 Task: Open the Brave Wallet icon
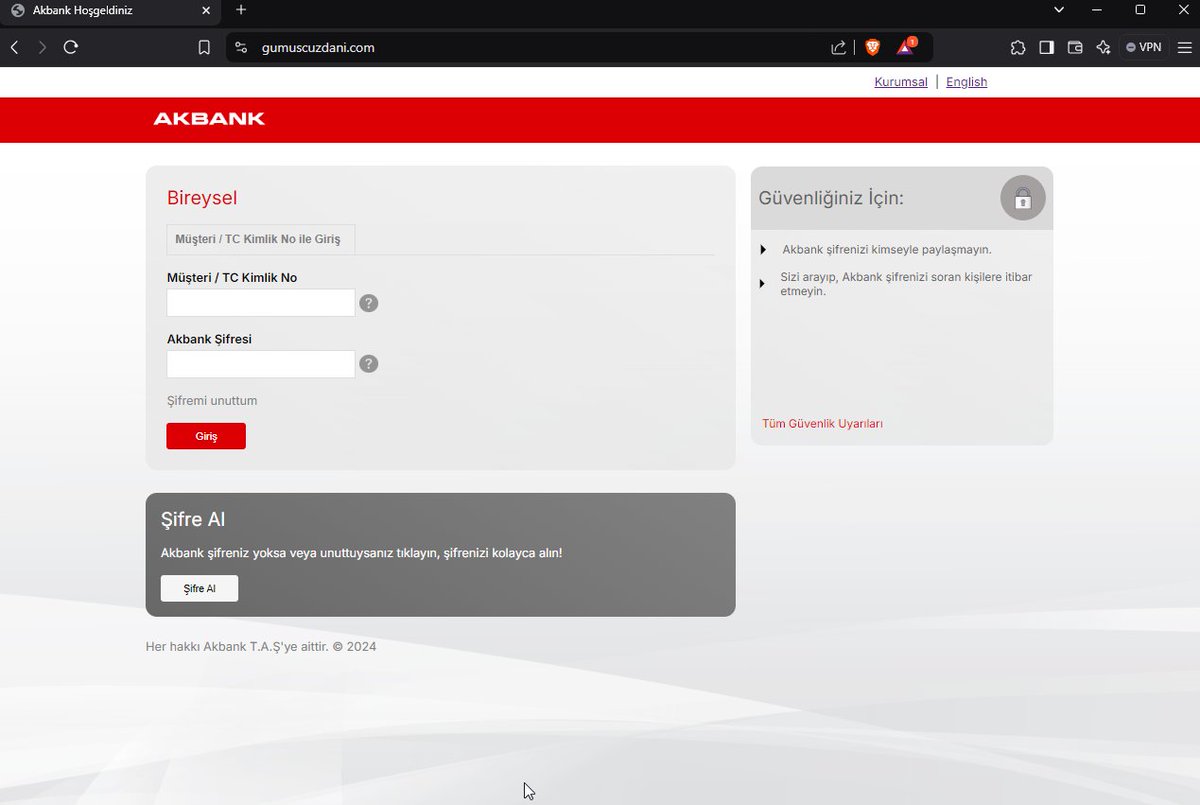(1075, 47)
